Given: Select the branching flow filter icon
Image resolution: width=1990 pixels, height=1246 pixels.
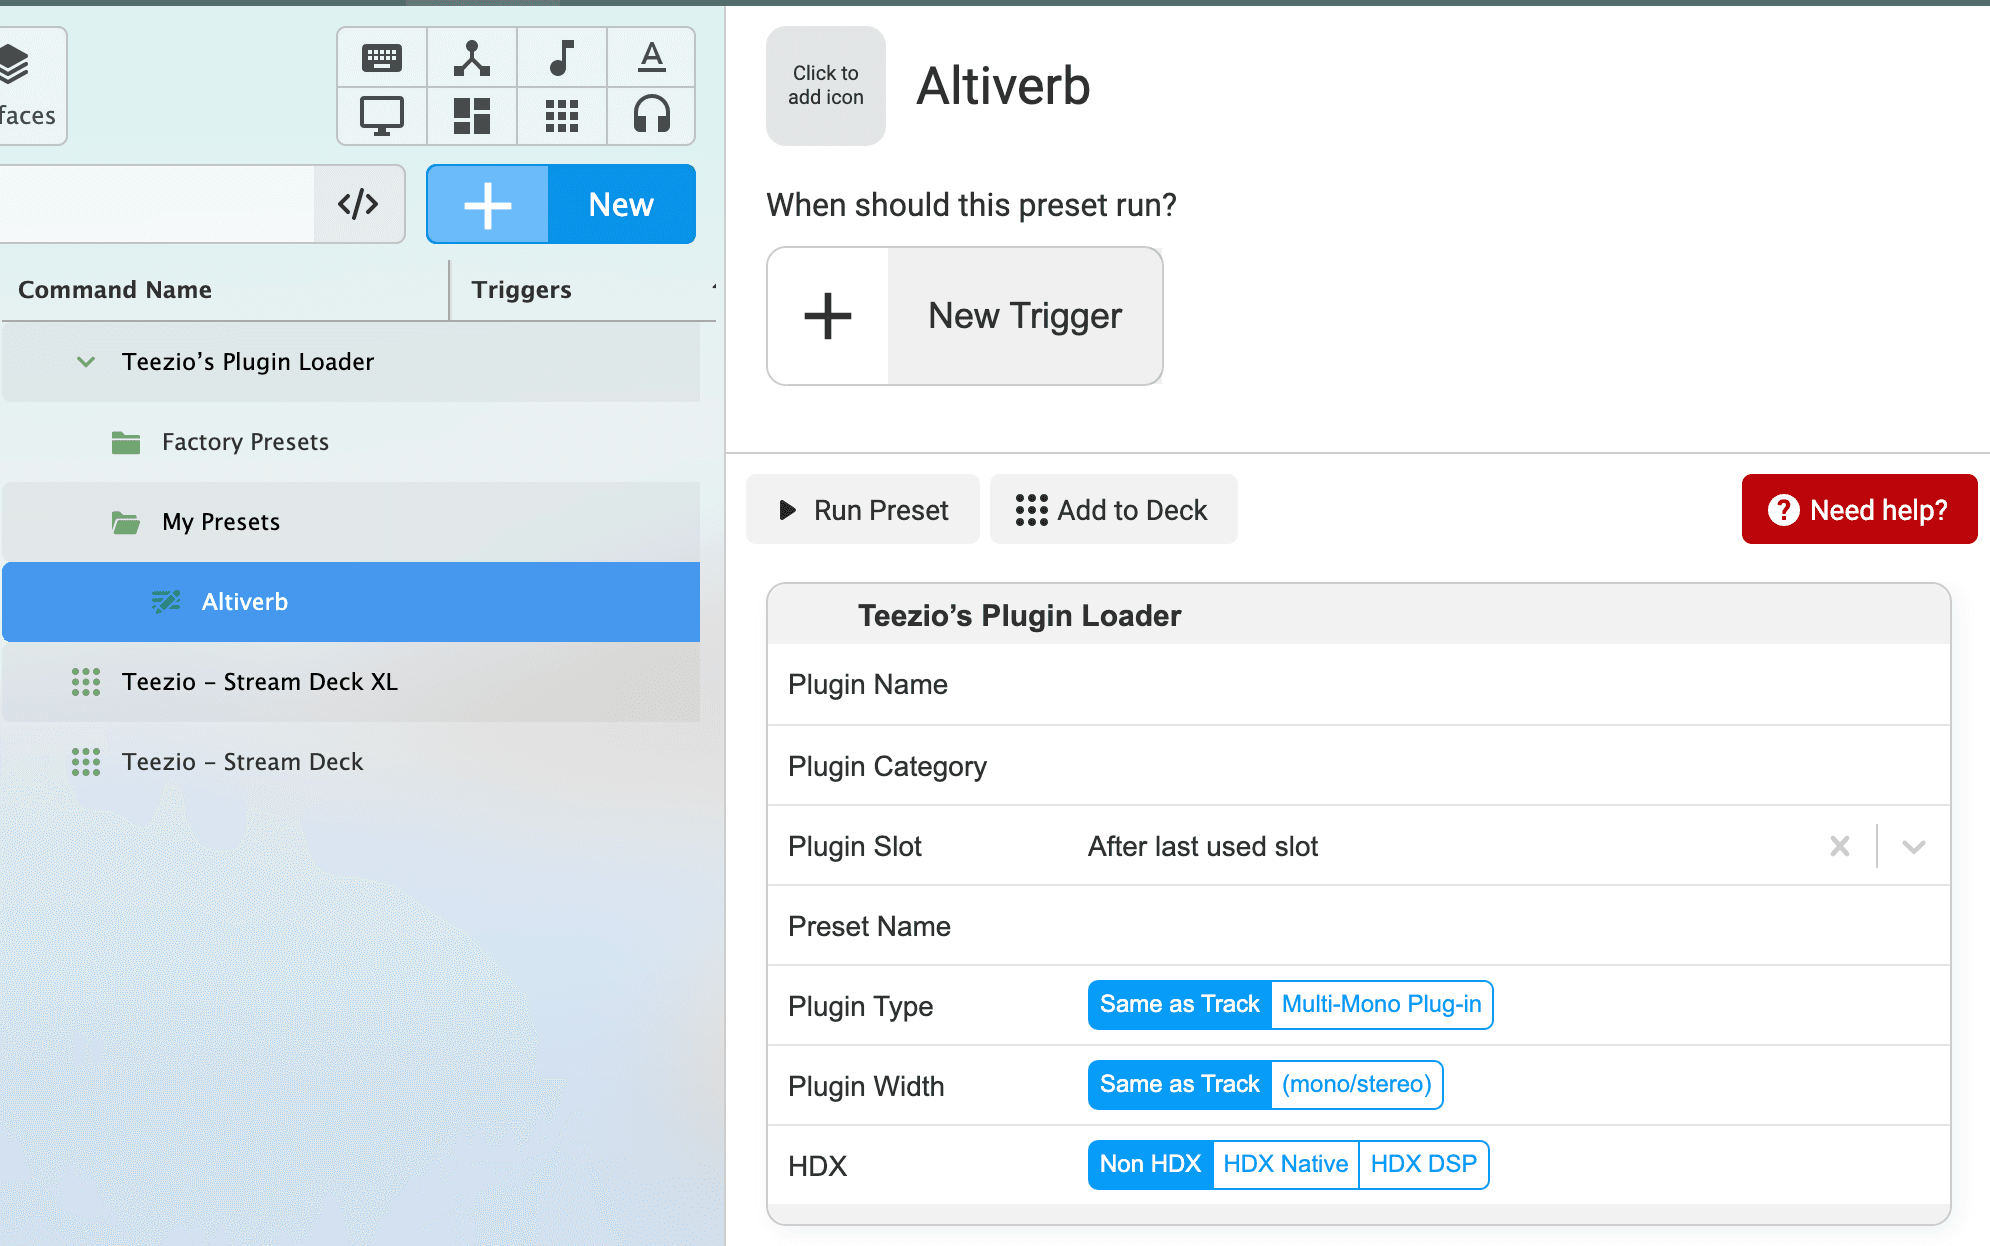Looking at the screenshot, I should click(472, 58).
